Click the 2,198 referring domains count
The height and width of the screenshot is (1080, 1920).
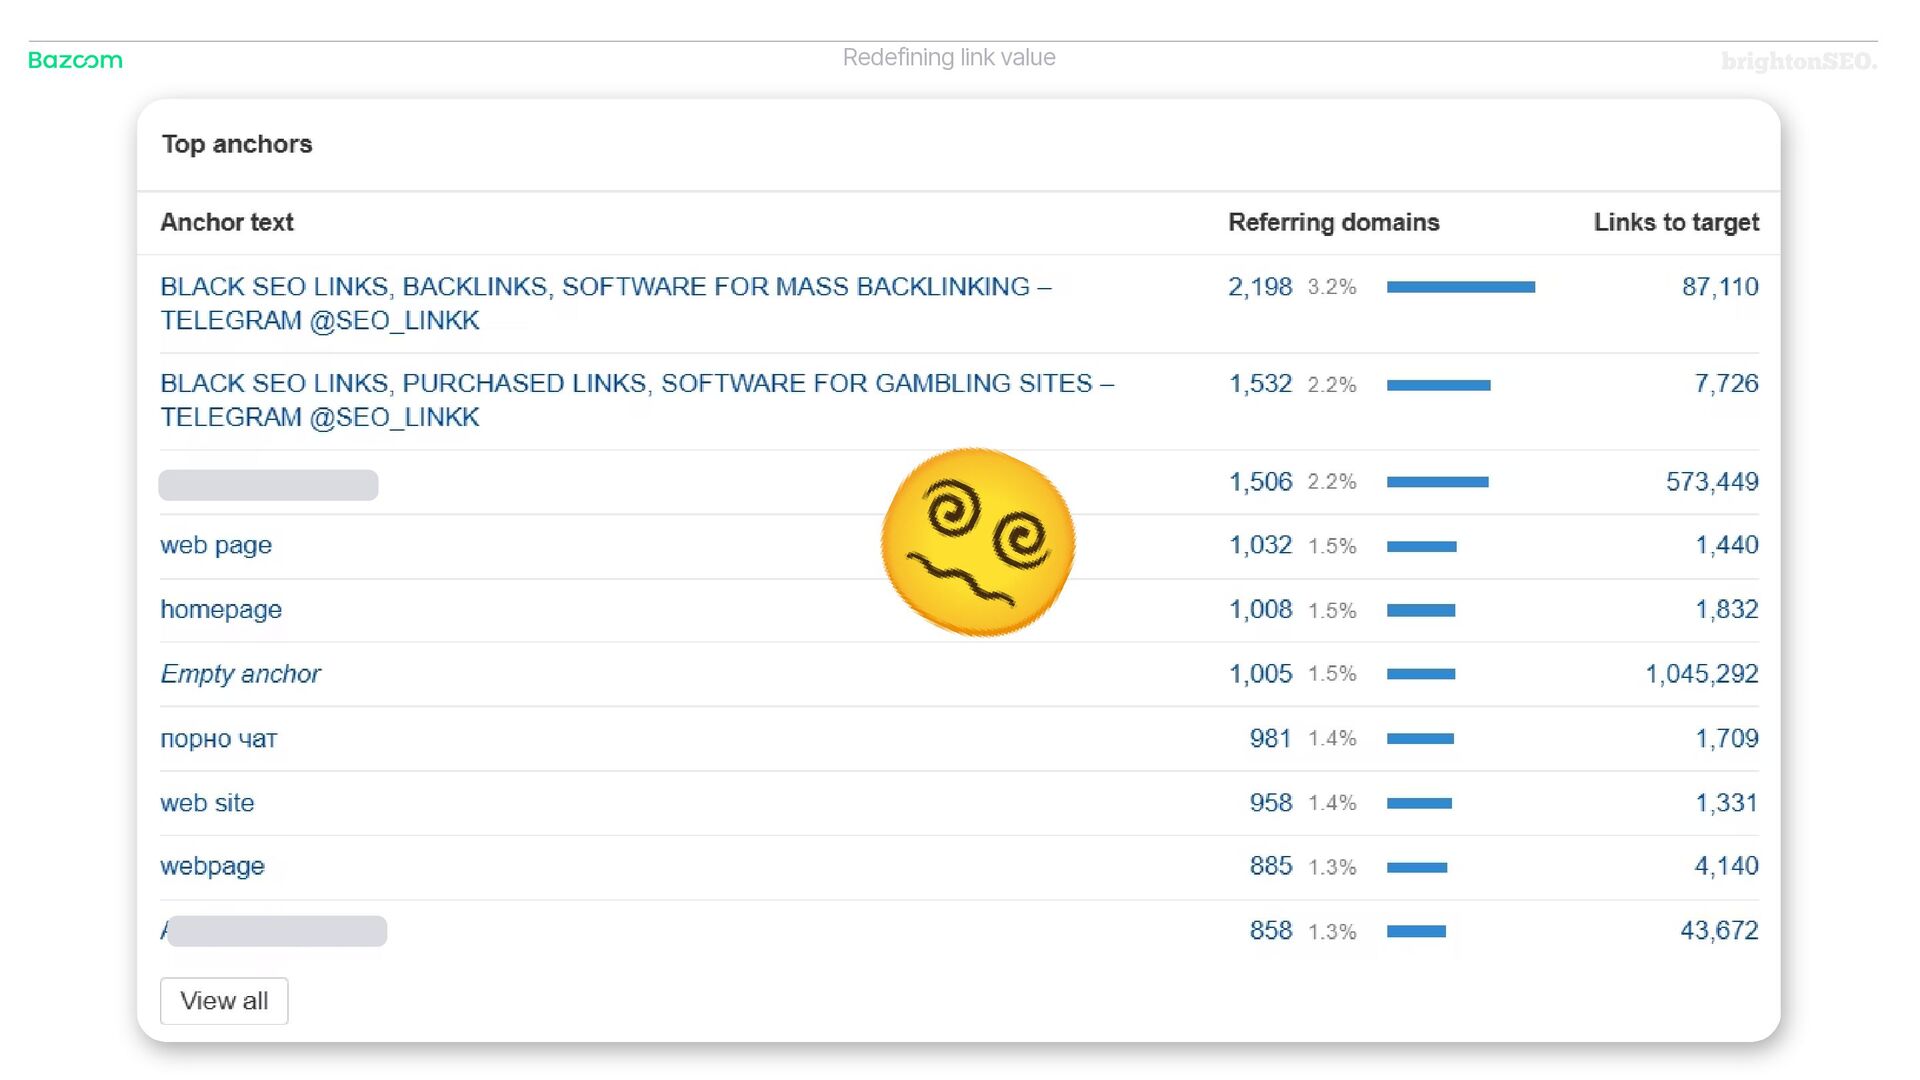pos(1260,287)
